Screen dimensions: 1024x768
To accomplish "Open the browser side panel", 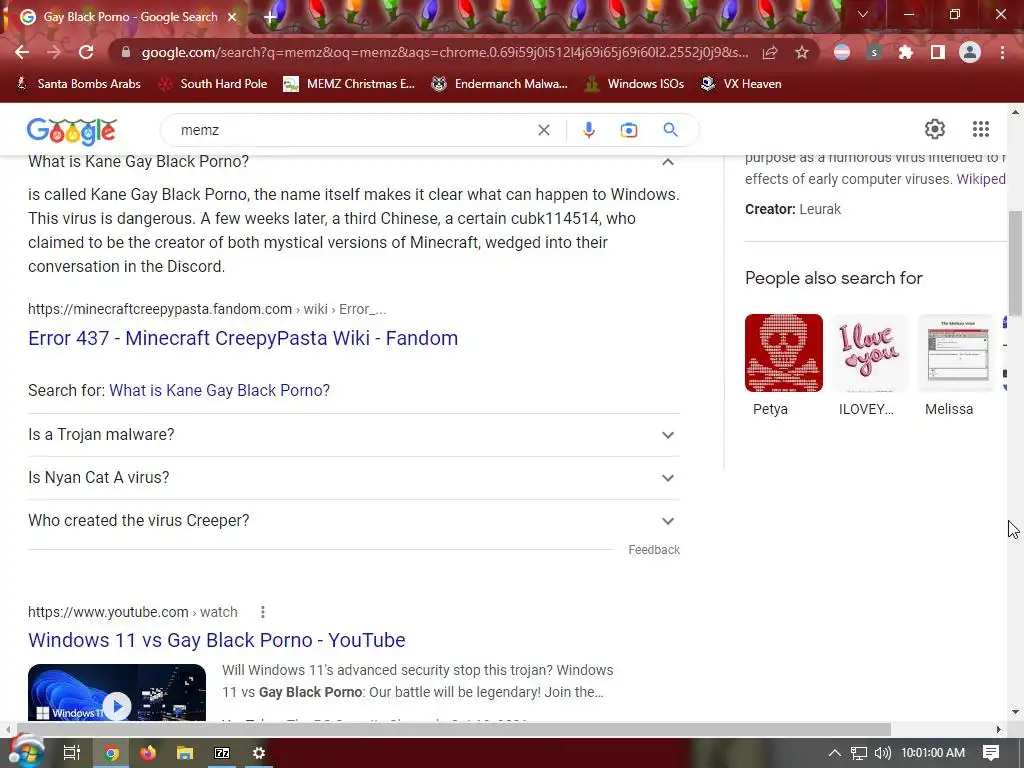I will pyautogui.click(x=938, y=52).
